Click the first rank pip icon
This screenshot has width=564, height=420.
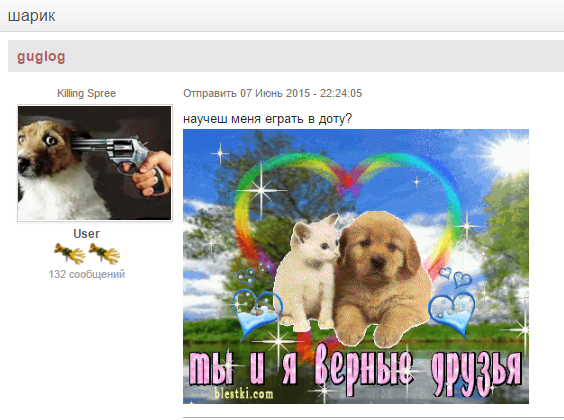click(70, 253)
